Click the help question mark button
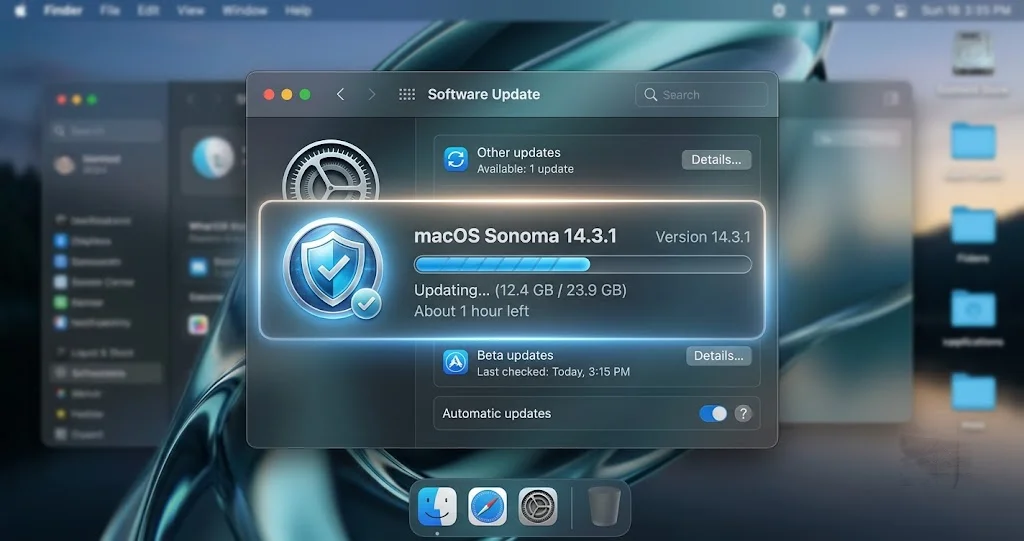 click(743, 414)
